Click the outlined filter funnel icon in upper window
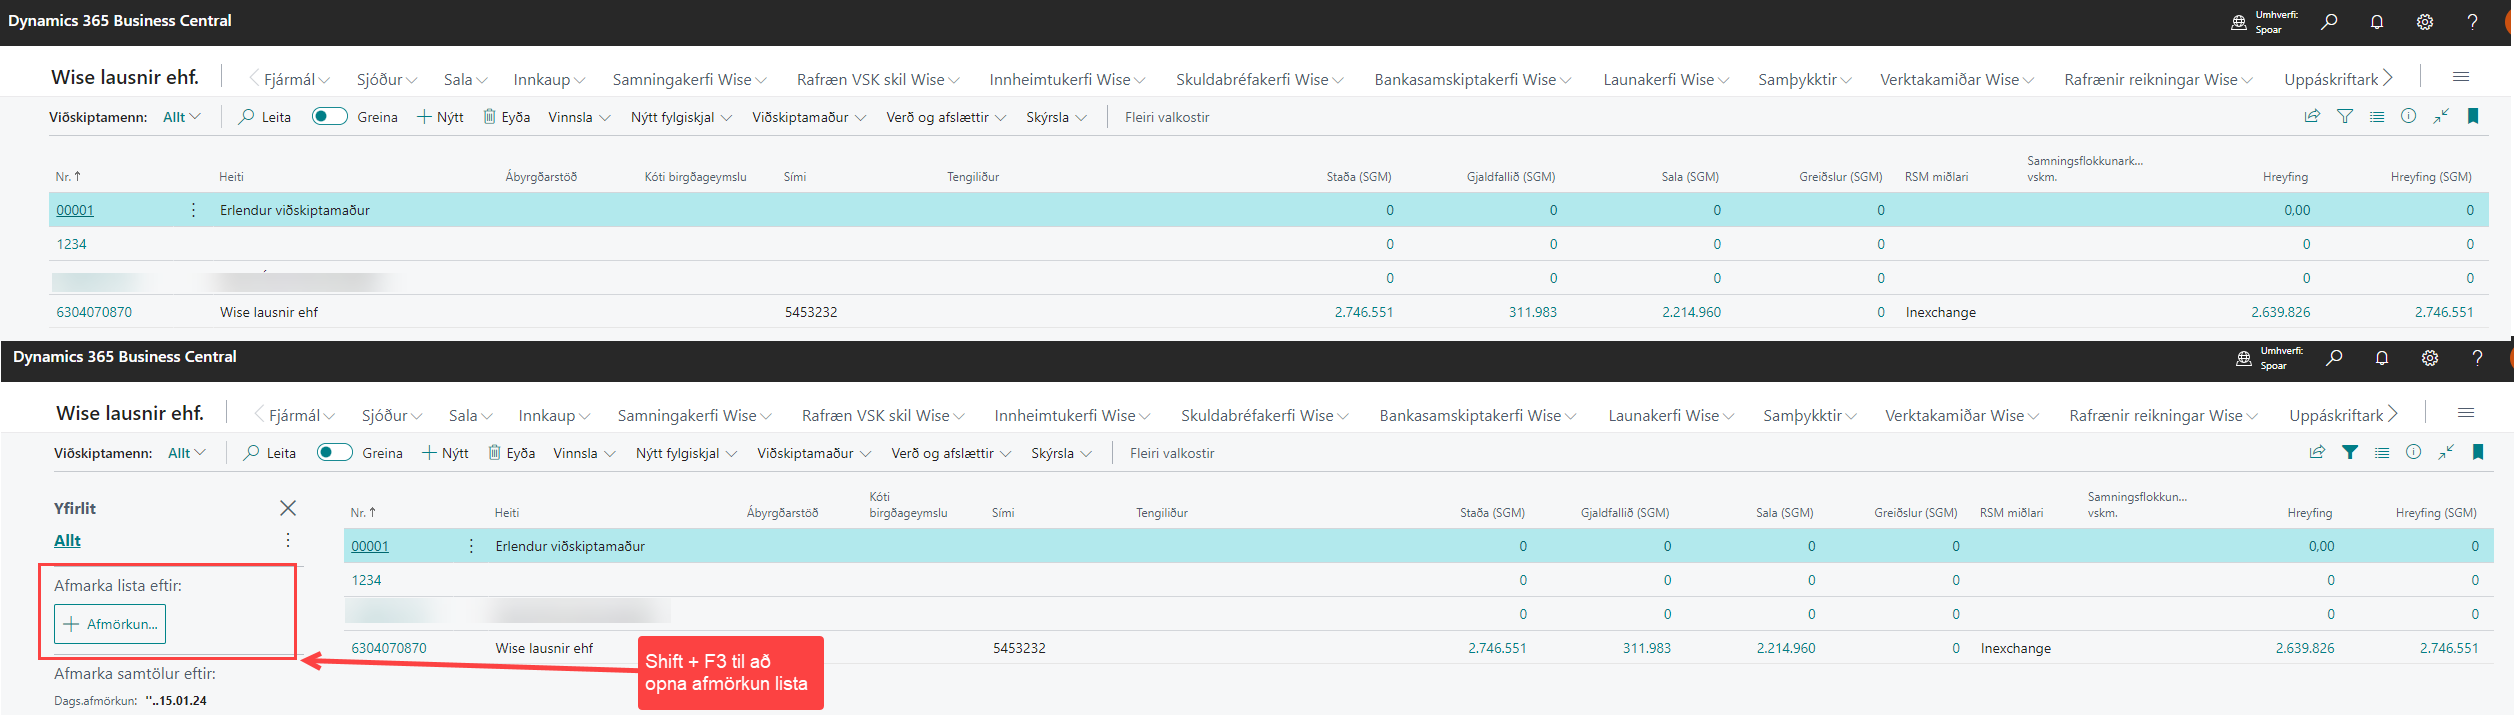2514x715 pixels. click(2344, 117)
